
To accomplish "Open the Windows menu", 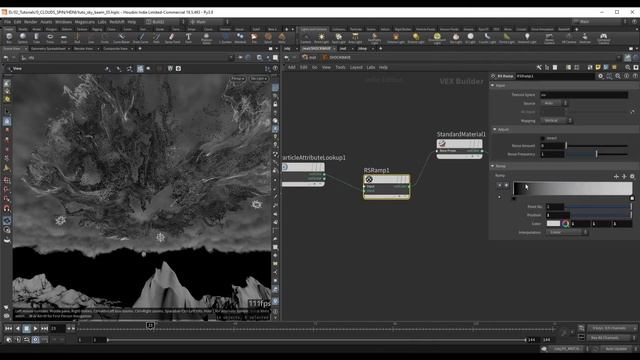I will 63,22.
